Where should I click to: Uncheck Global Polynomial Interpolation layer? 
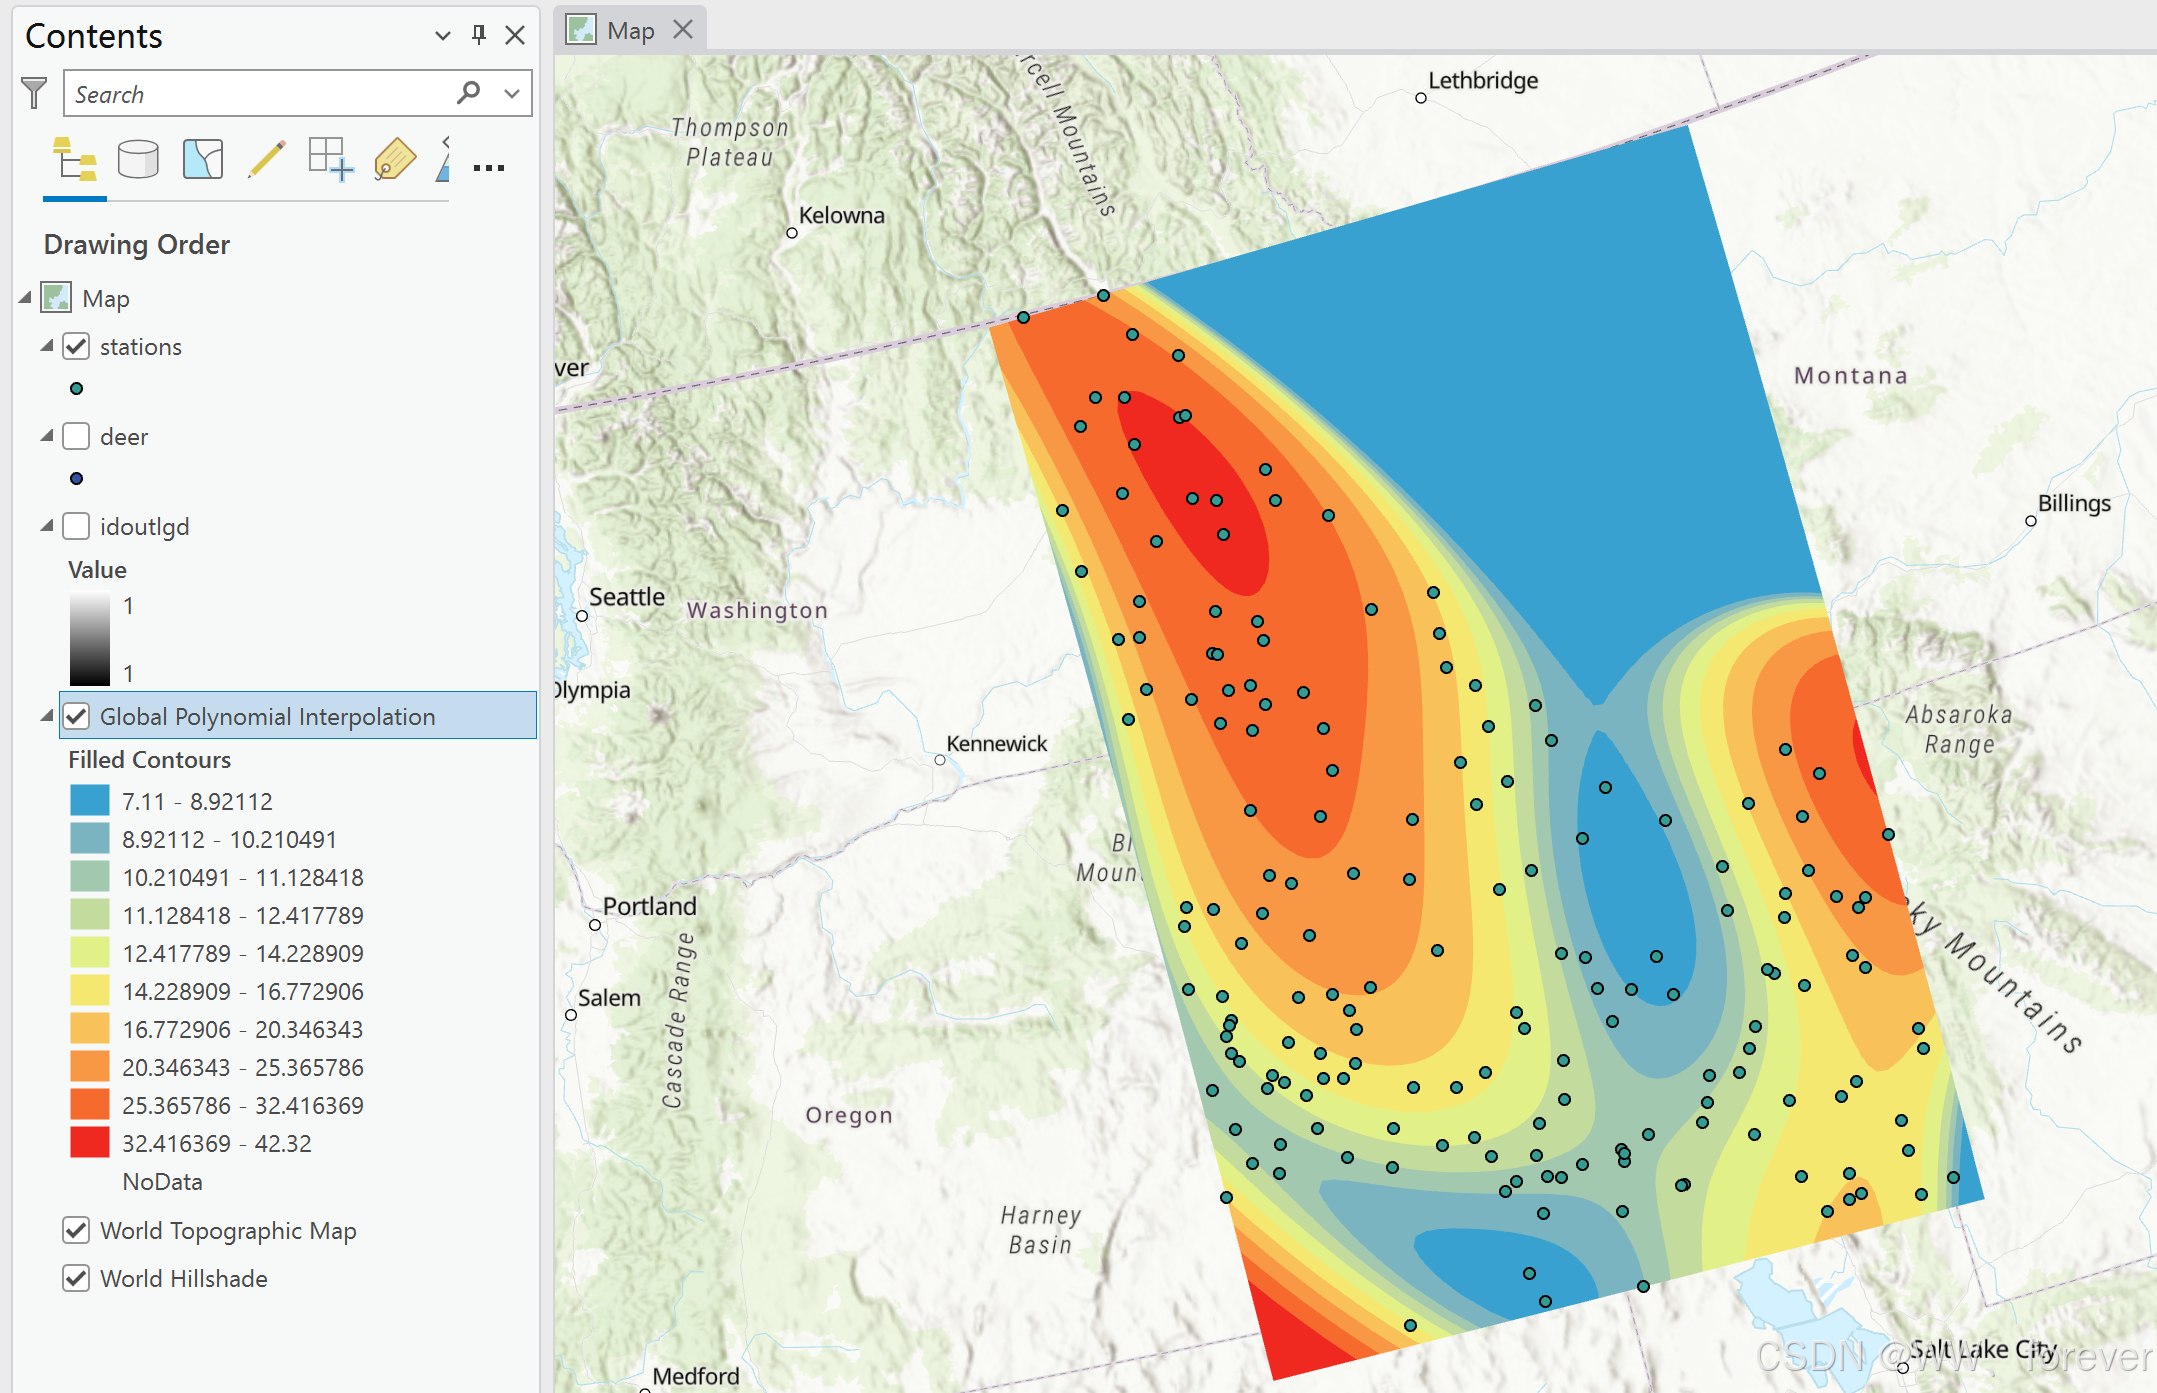pos(76,716)
